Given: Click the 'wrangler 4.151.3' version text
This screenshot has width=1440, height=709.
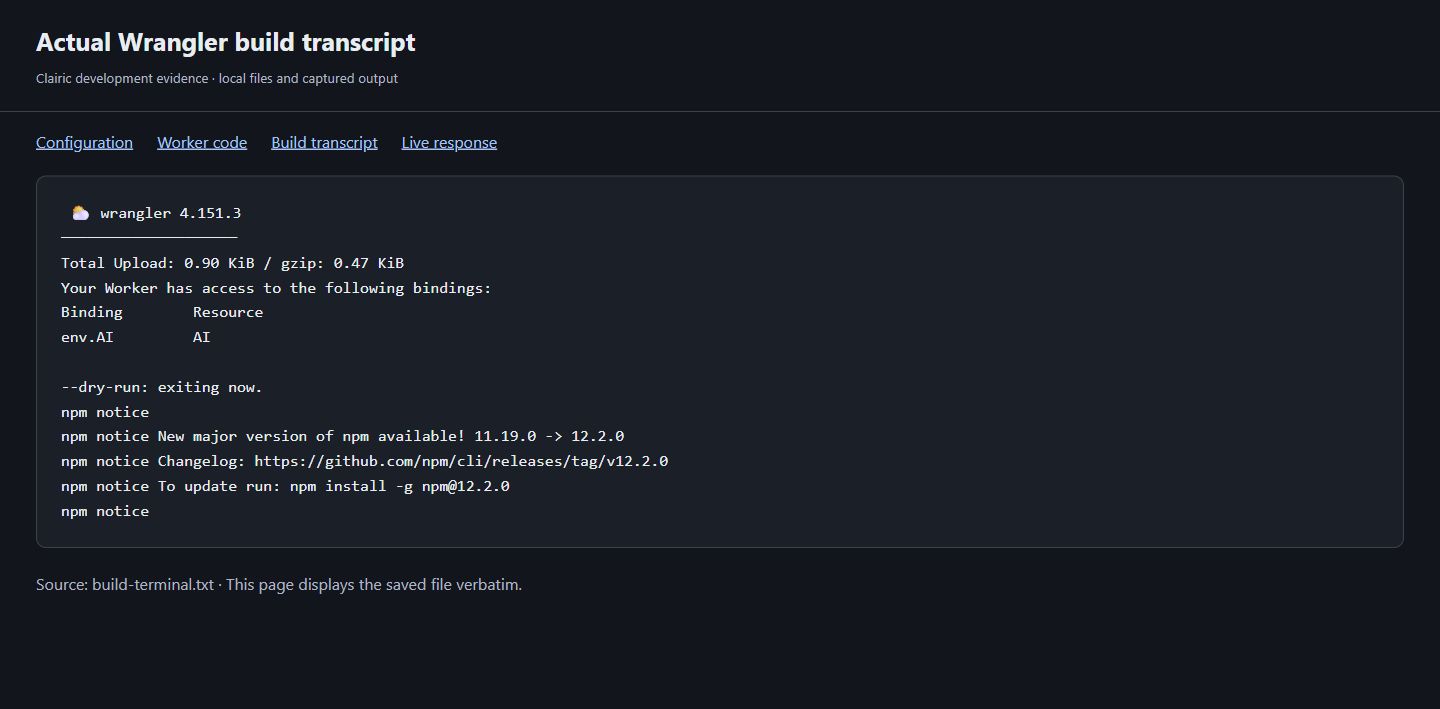Looking at the screenshot, I should 170,213.
